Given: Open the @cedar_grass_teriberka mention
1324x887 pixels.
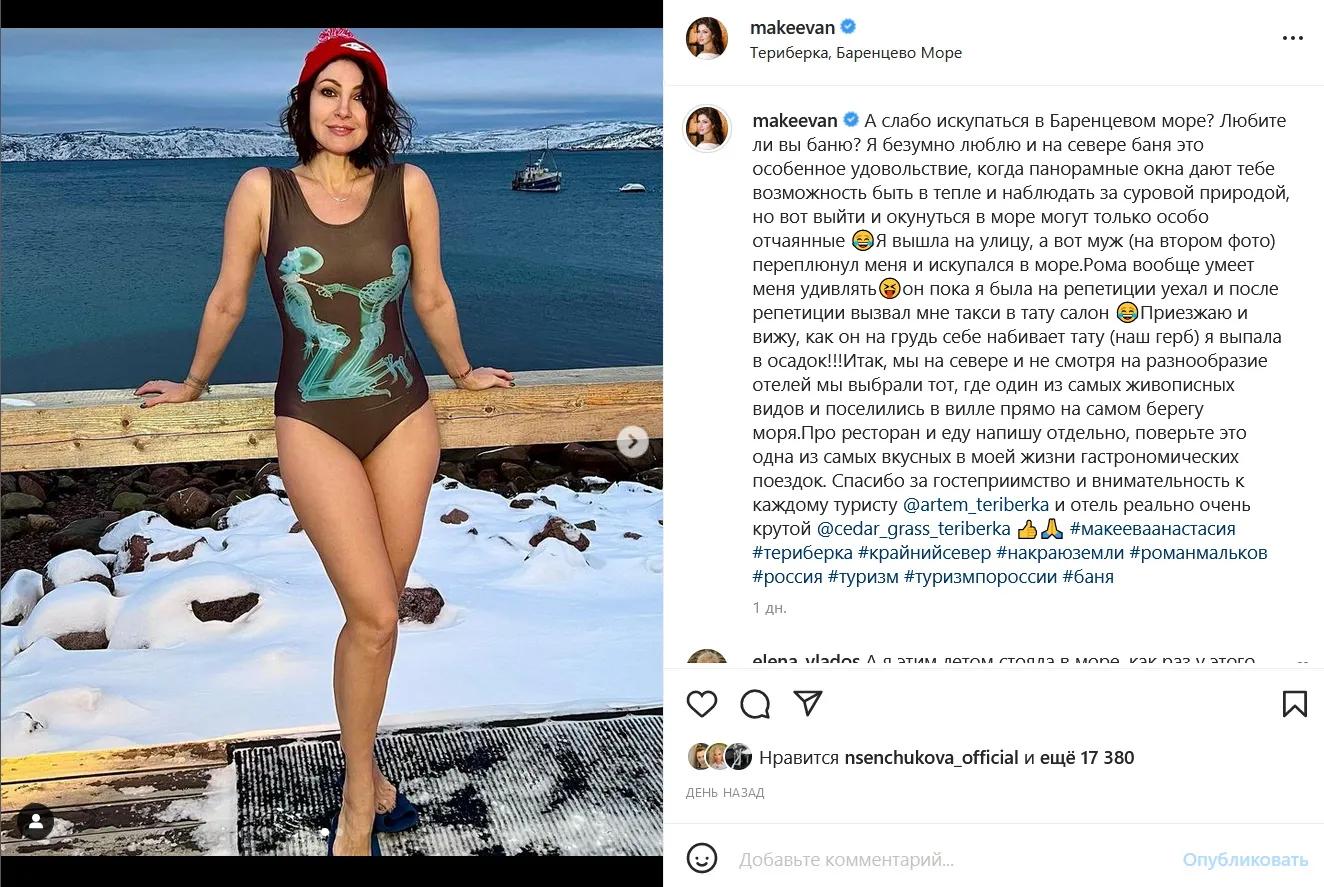Looking at the screenshot, I should (x=913, y=529).
